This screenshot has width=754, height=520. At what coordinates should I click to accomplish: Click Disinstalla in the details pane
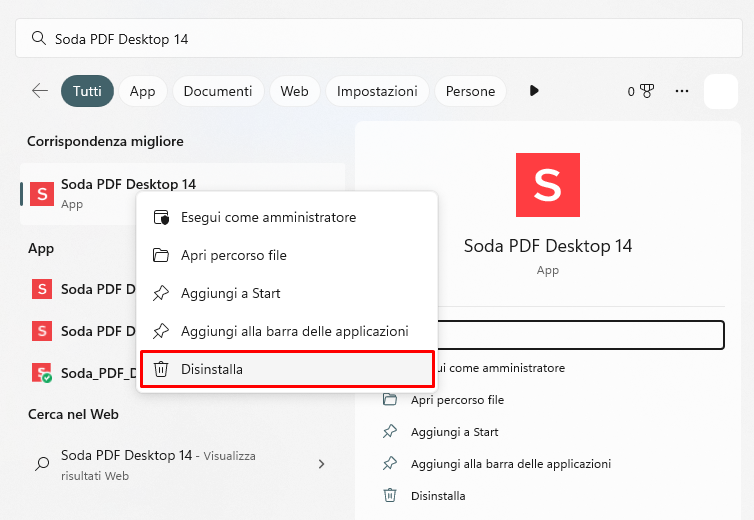click(438, 496)
